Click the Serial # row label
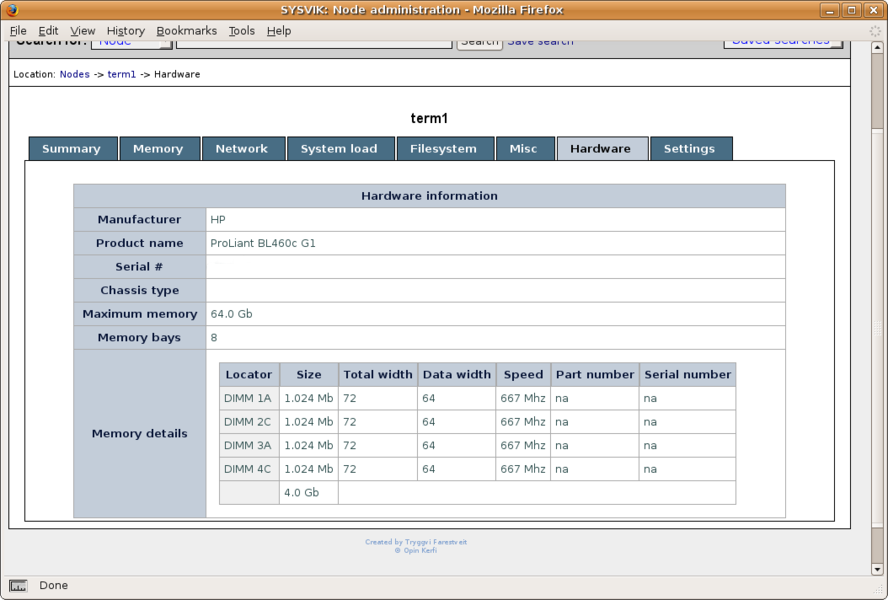 [x=139, y=267]
